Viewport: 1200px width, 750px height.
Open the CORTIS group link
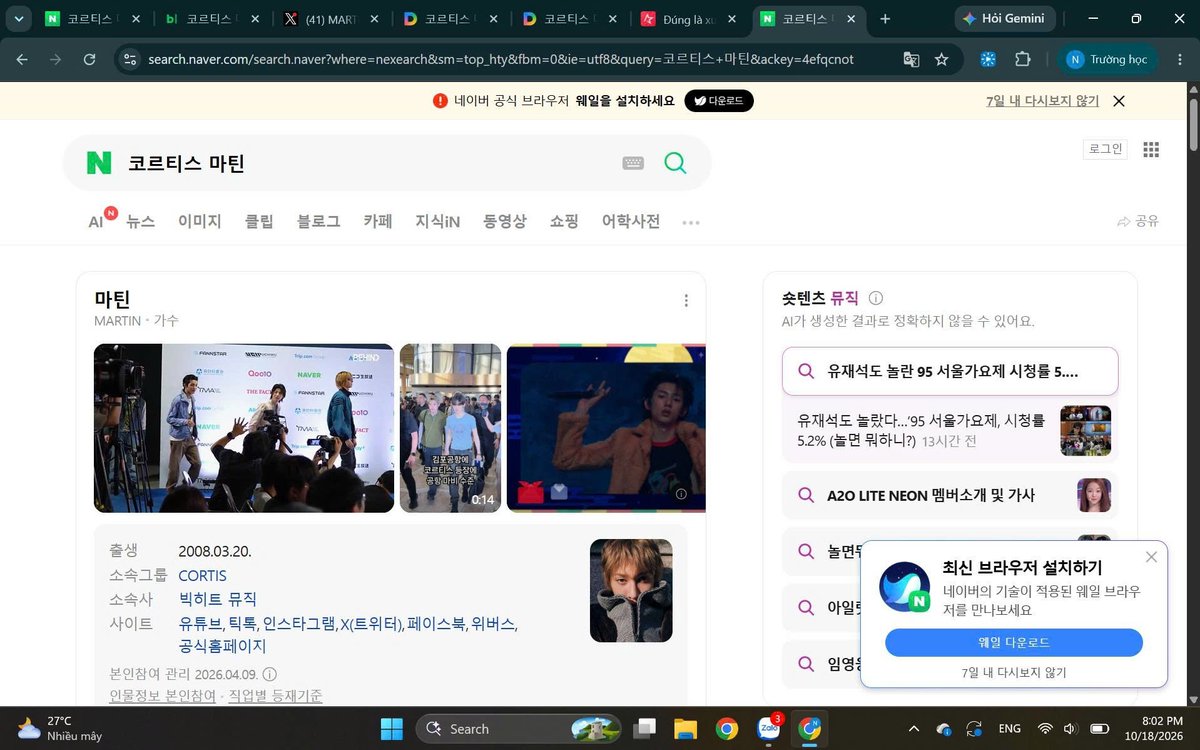[203, 576]
